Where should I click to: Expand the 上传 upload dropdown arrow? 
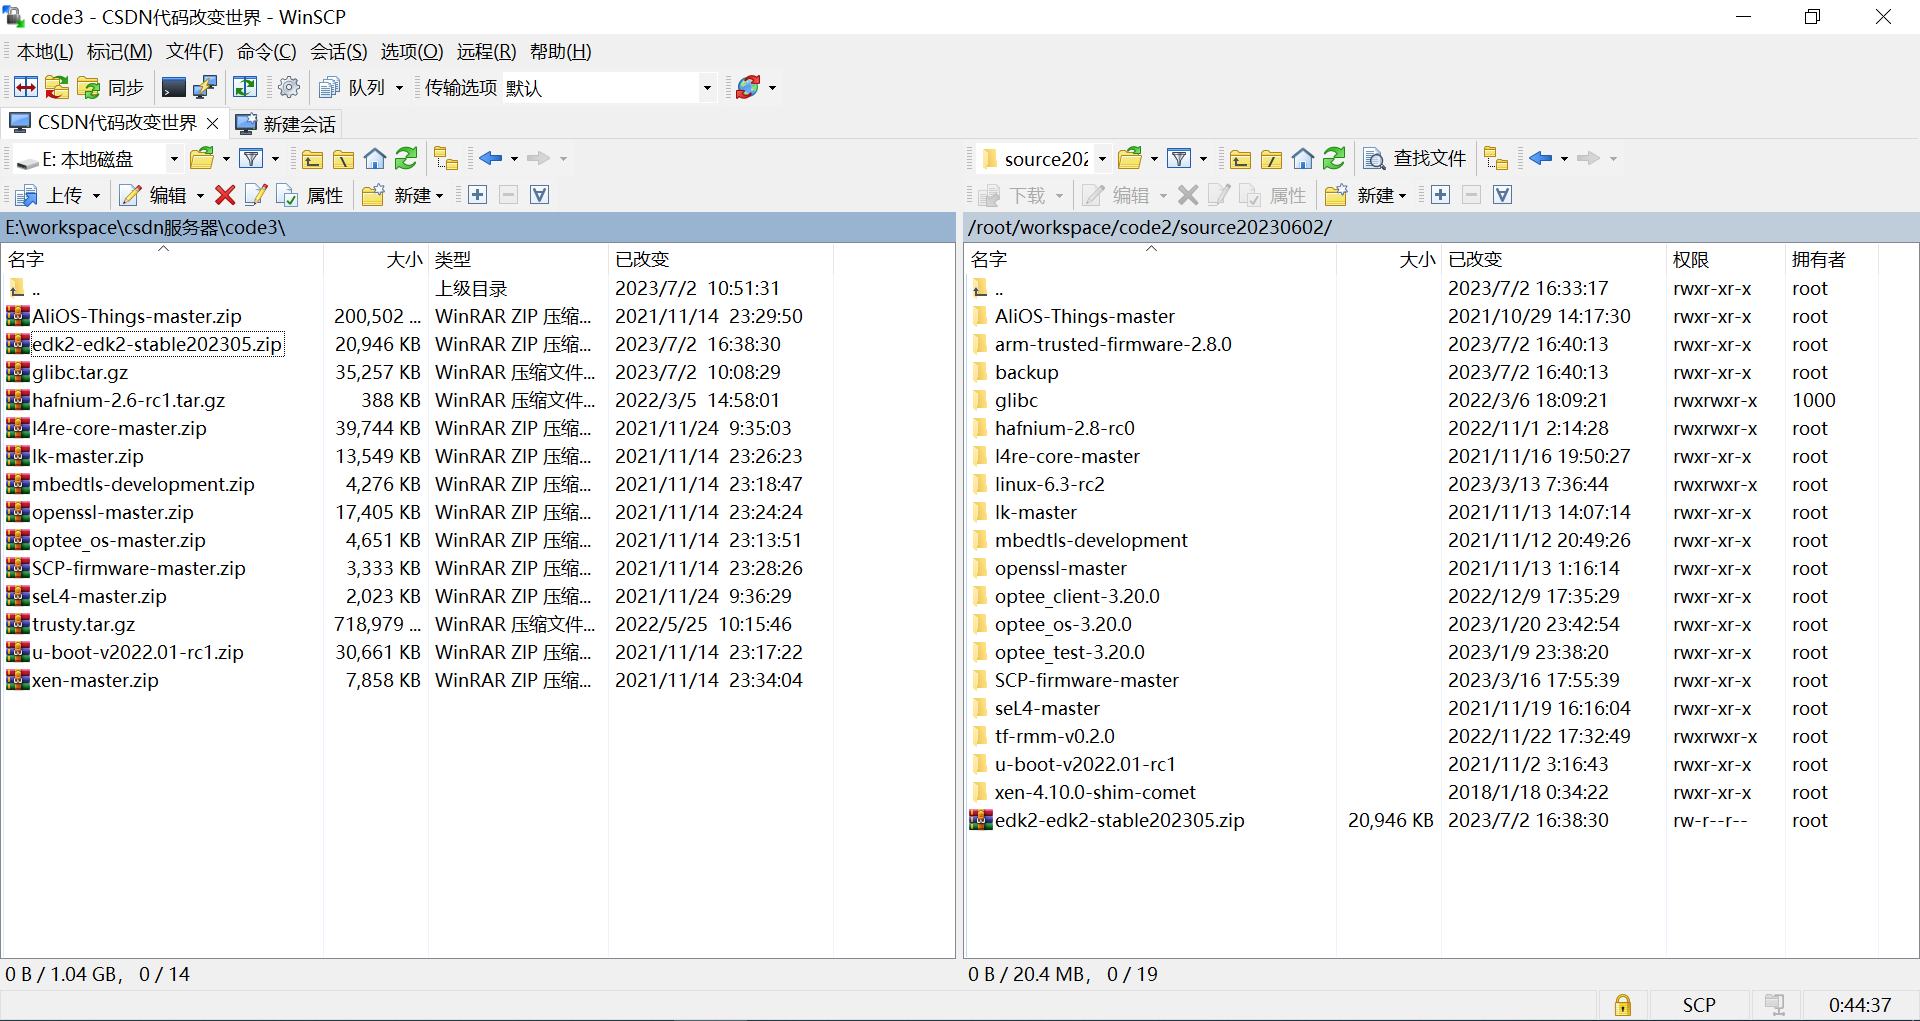pos(96,195)
